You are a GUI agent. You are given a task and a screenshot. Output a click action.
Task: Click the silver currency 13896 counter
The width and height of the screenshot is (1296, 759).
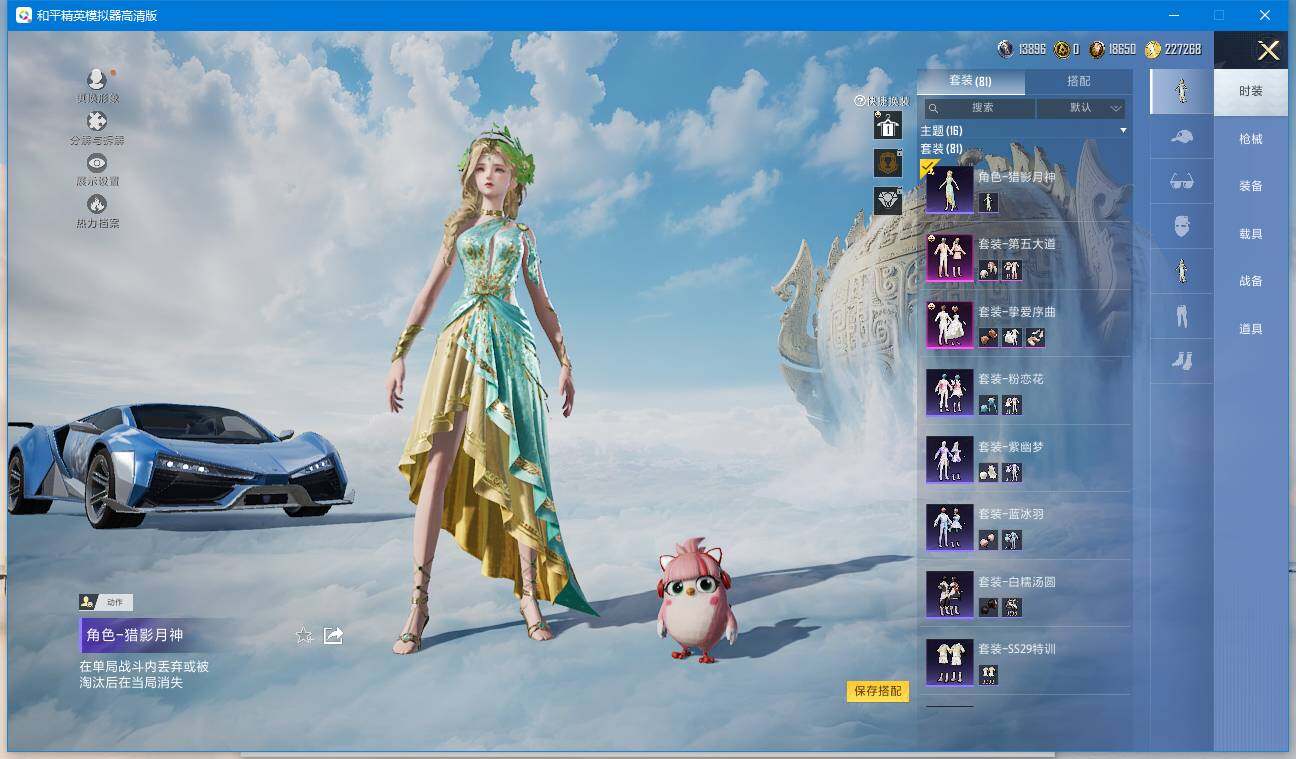pyautogui.click(x=1022, y=49)
